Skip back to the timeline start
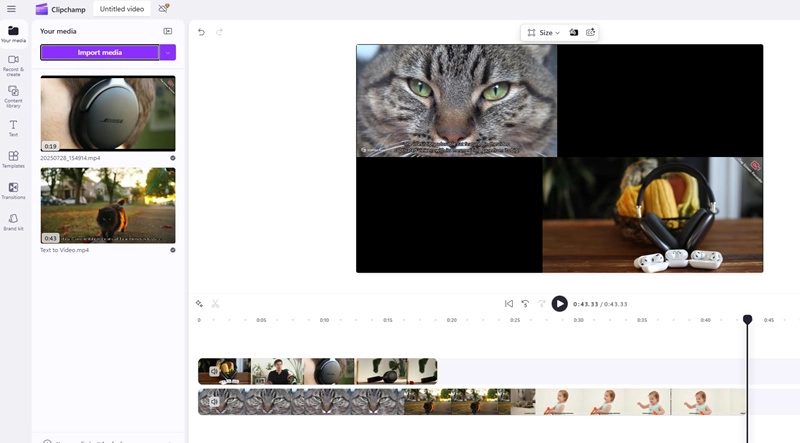This screenshot has width=800, height=443. (x=509, y=304)
